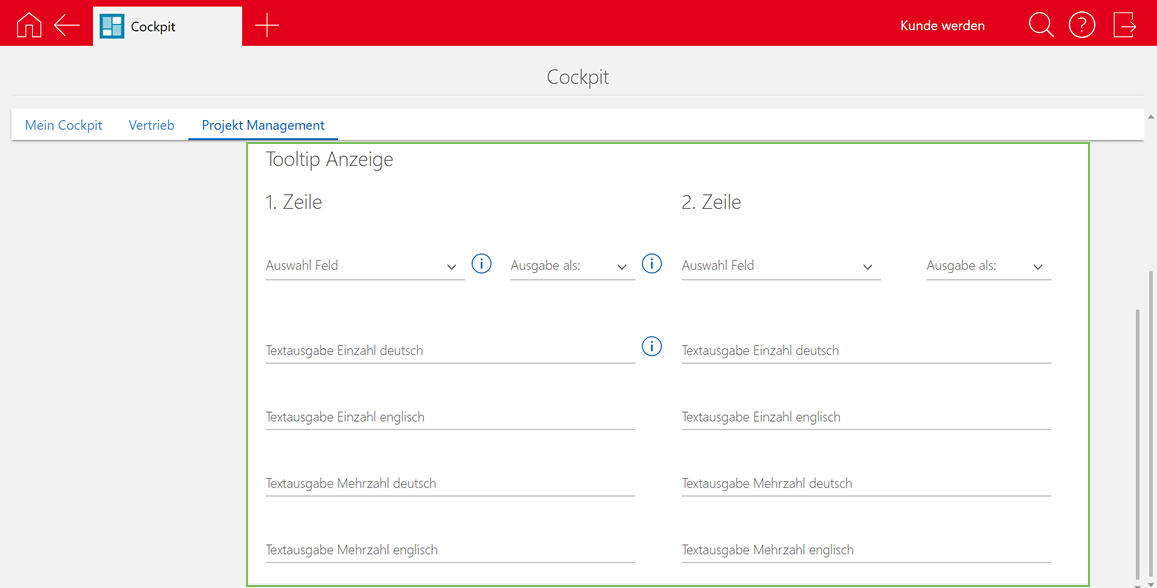This screenshot has width=1157, height=588.
Task: Open a new tab with the plus icon
Action: click(x=266, y=24)
